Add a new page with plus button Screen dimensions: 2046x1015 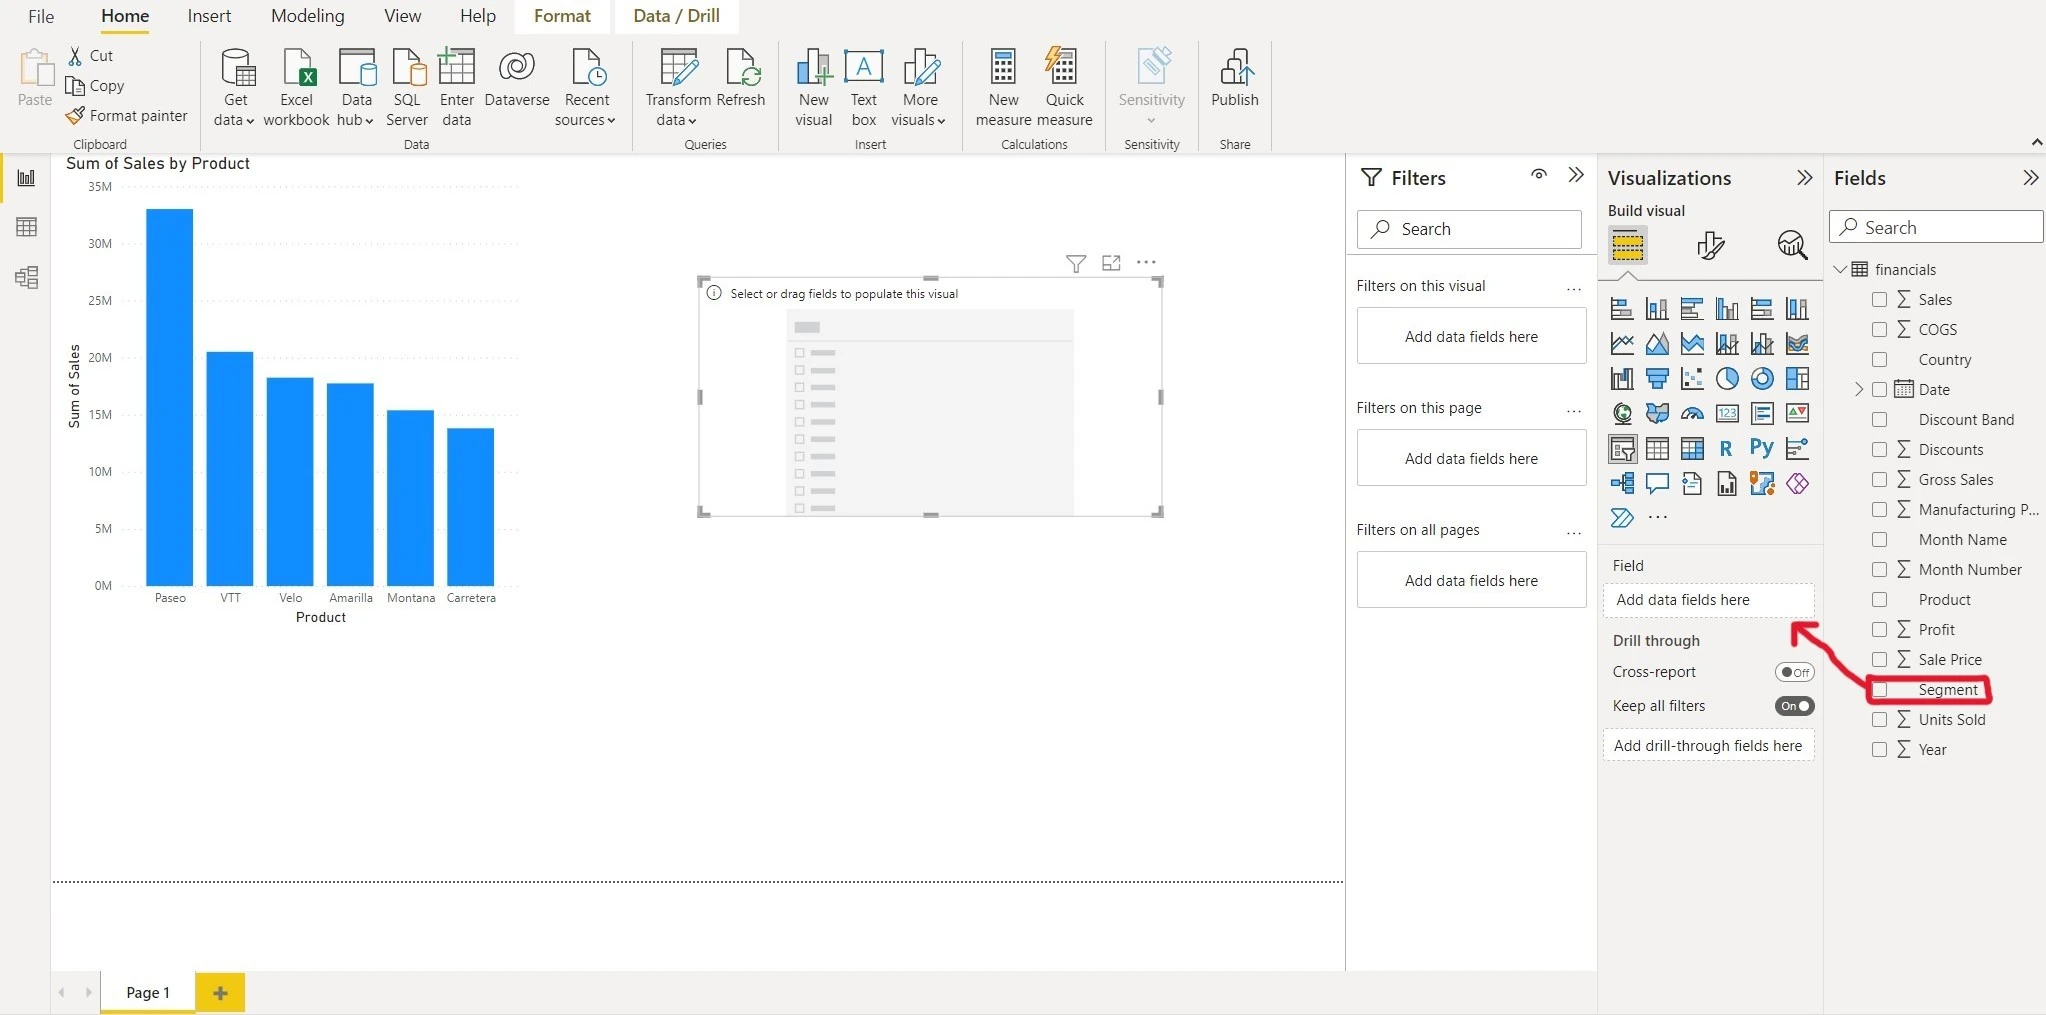pyautogui.click(x=220, y=993)
